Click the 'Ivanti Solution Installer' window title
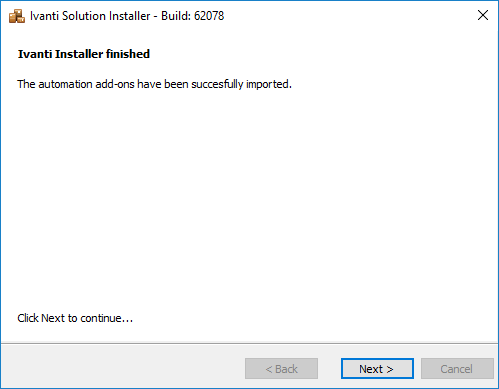The width and height of the screenshot is (499, 389). click(x=90, y=16)
